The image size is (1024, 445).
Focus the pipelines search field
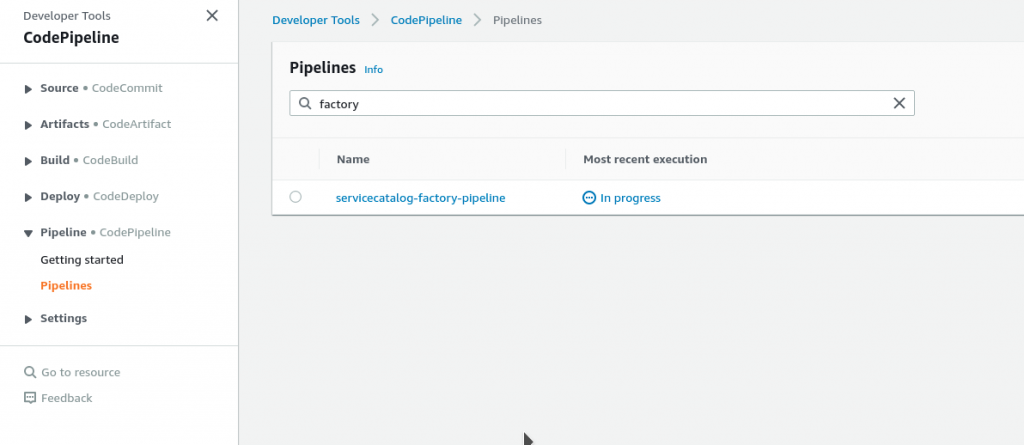(601, 103)
